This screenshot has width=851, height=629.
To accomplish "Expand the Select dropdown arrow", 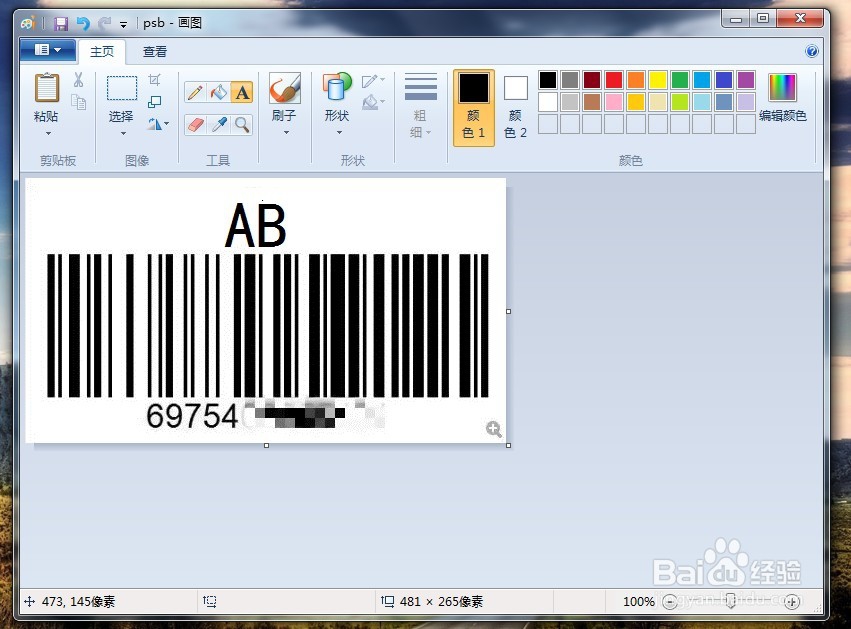I will 123,134.
